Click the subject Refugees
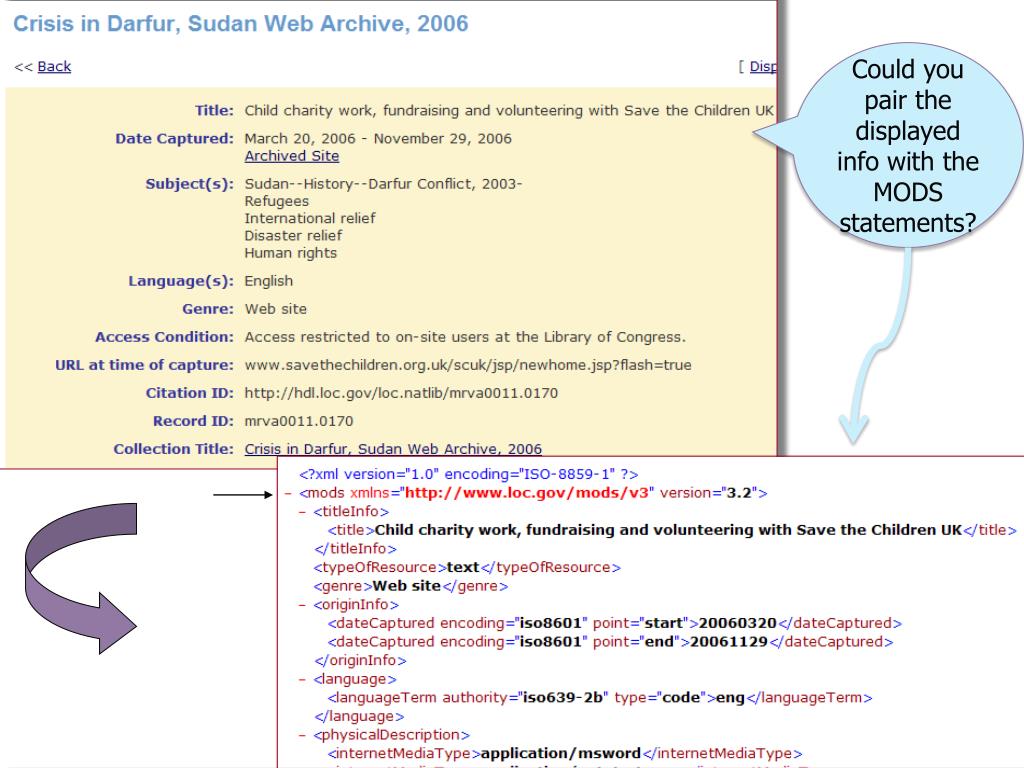 pyautogui.click(x=276, y=201)
